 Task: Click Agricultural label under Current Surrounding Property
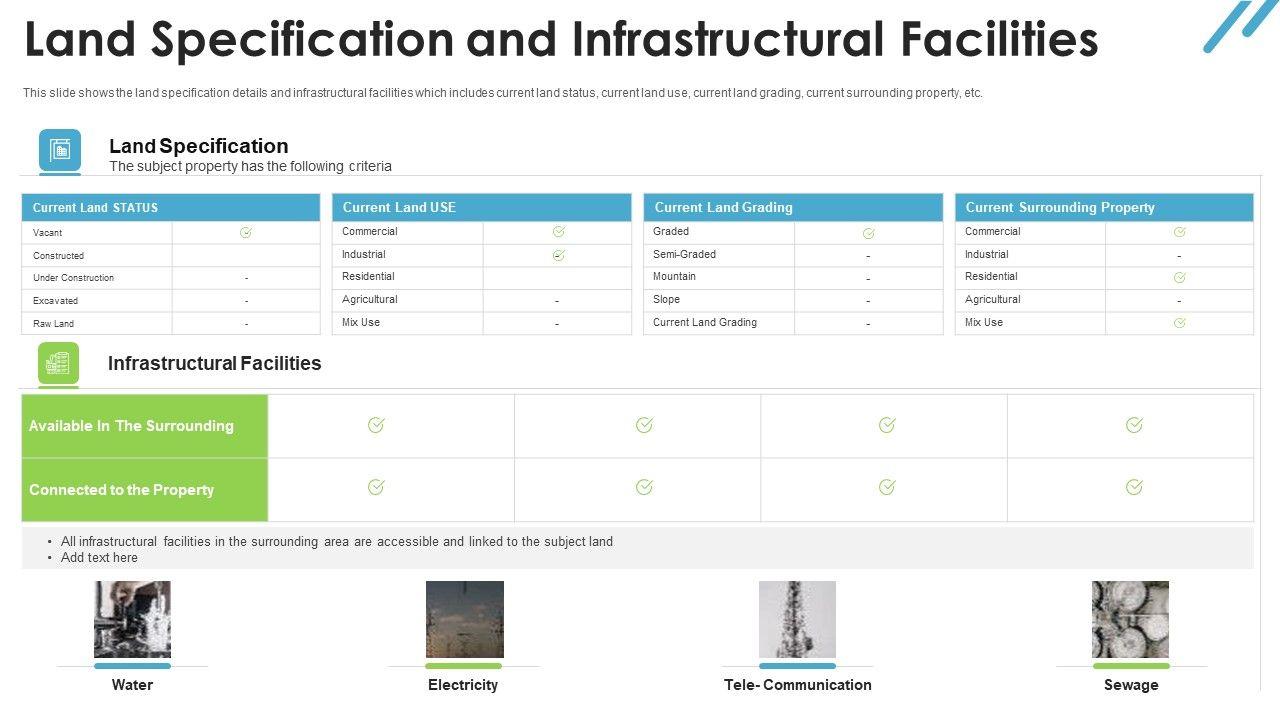click(x=993, y=300)
